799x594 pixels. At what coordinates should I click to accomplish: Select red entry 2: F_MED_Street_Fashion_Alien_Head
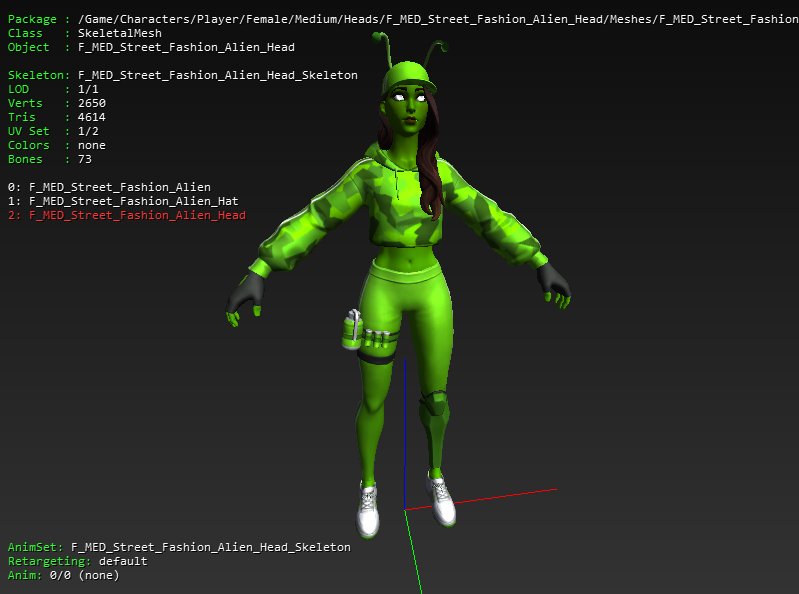pyautogui.click(x=126, y=215)
